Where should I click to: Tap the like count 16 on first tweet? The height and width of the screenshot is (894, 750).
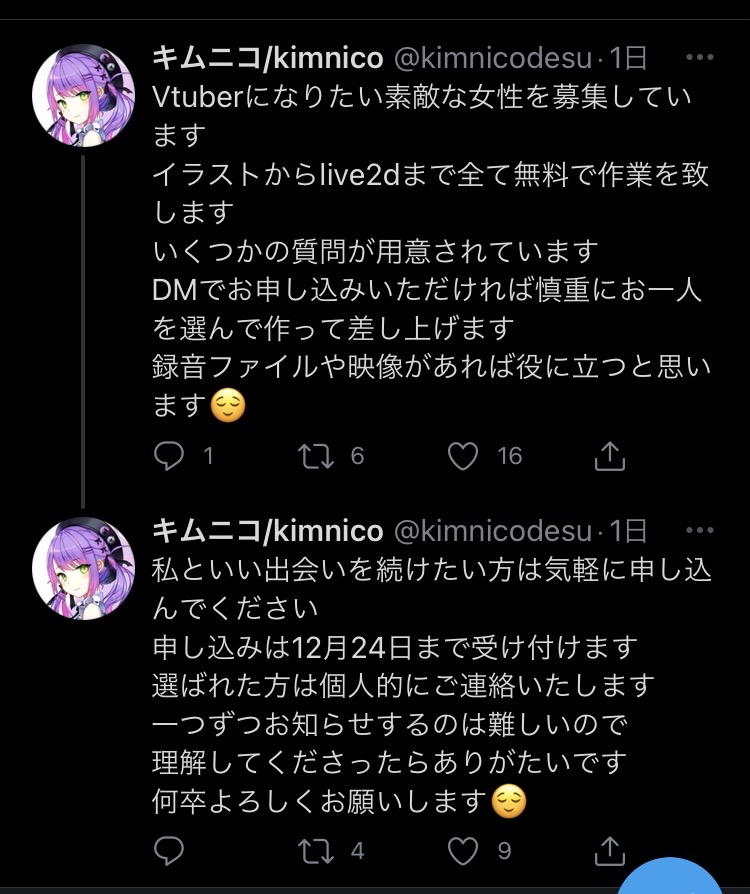click(510, 456)
